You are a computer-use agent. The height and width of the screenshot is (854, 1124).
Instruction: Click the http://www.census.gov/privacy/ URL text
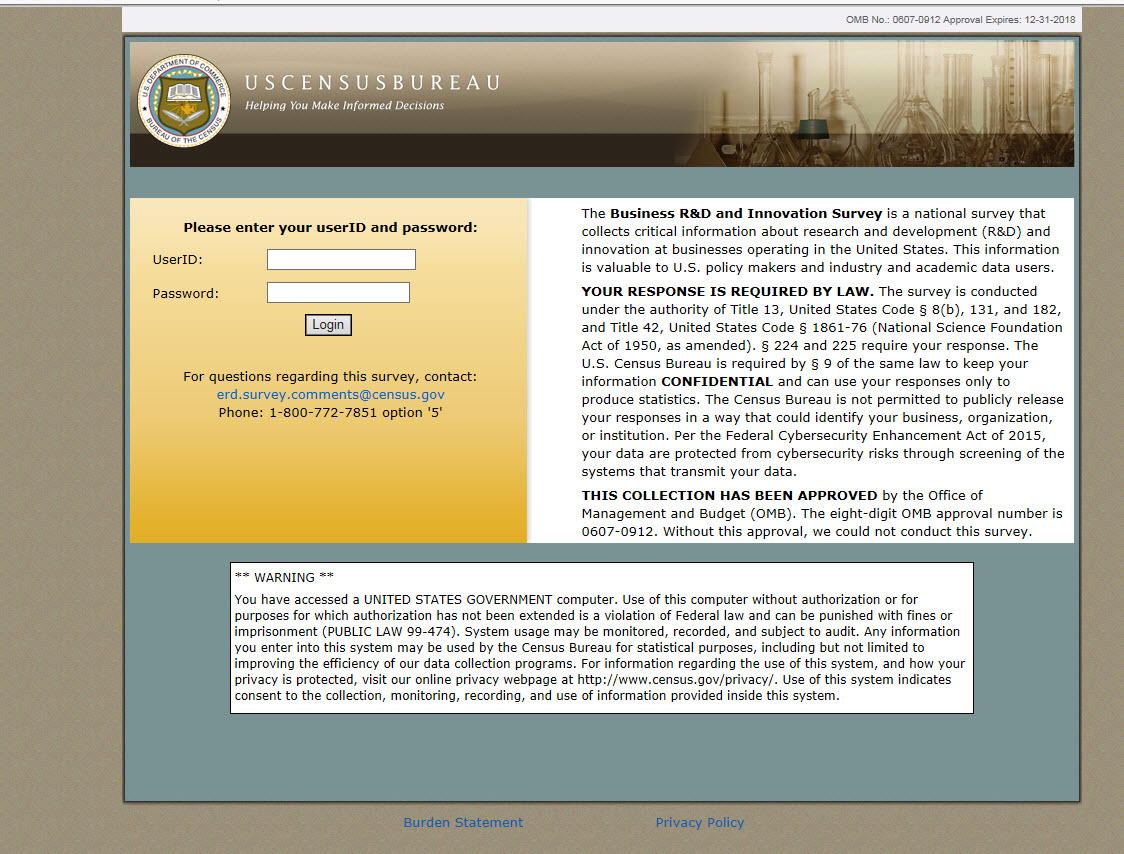pos(676,680)
